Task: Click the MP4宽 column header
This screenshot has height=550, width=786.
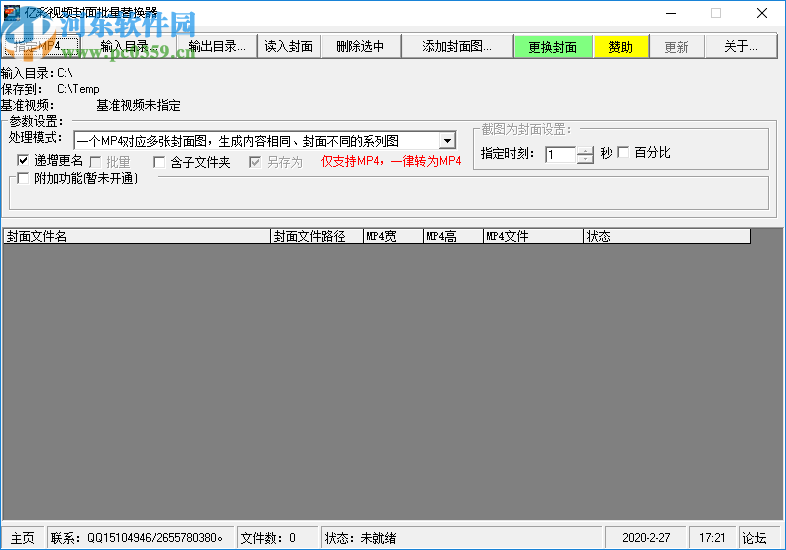Action: (394, 236)
